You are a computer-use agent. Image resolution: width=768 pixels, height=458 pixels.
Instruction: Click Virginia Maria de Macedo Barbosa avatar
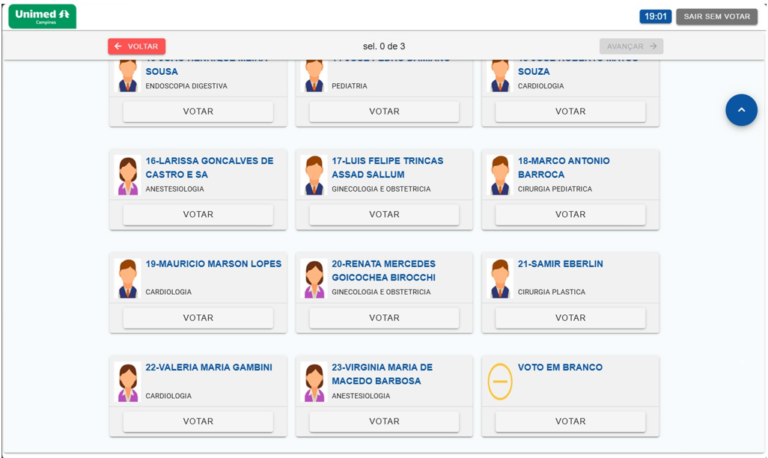click(x=314, y=382)
